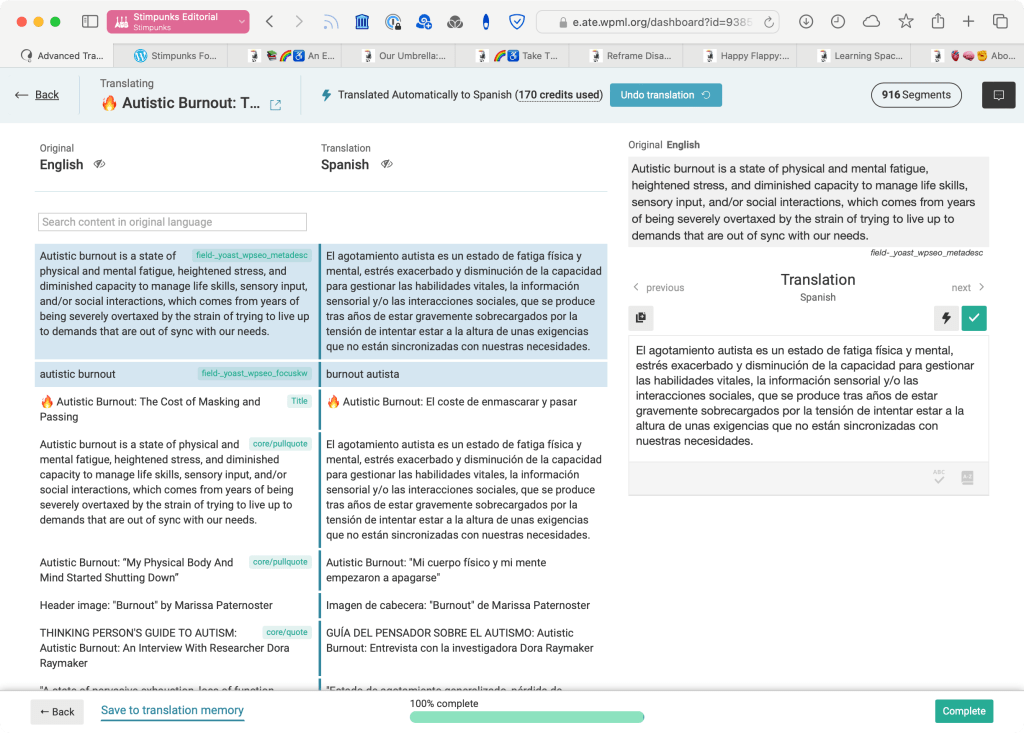Click the search content input field
This screenshot has width=1024, height=733.
click(171, 221)
